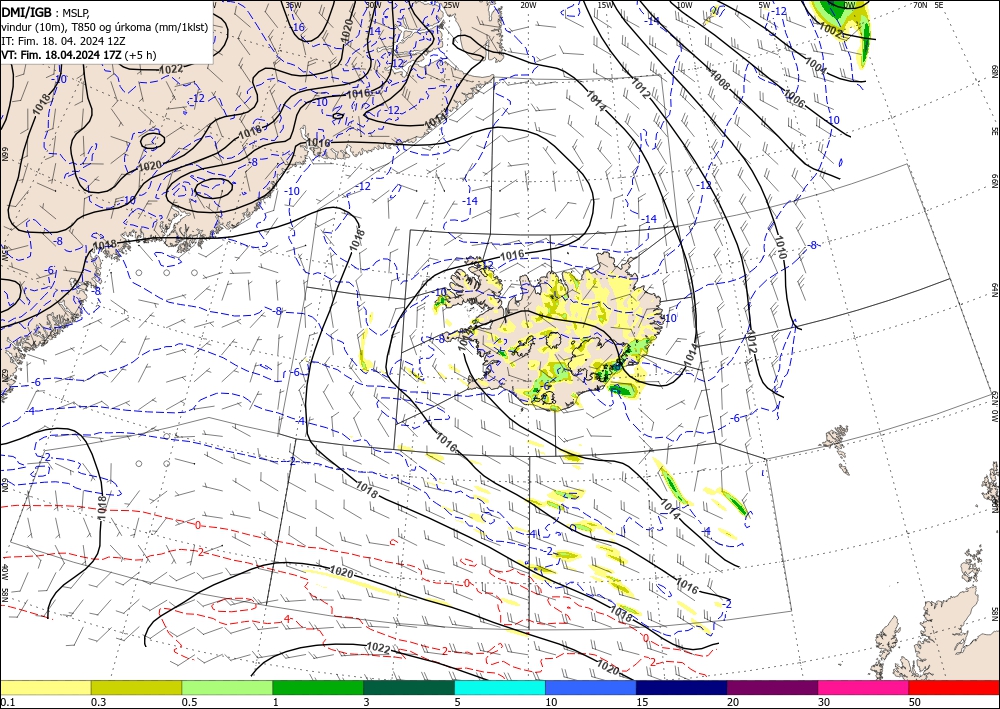Click the '1008' isobar label
1000x709 pixels.
(720, 79)
